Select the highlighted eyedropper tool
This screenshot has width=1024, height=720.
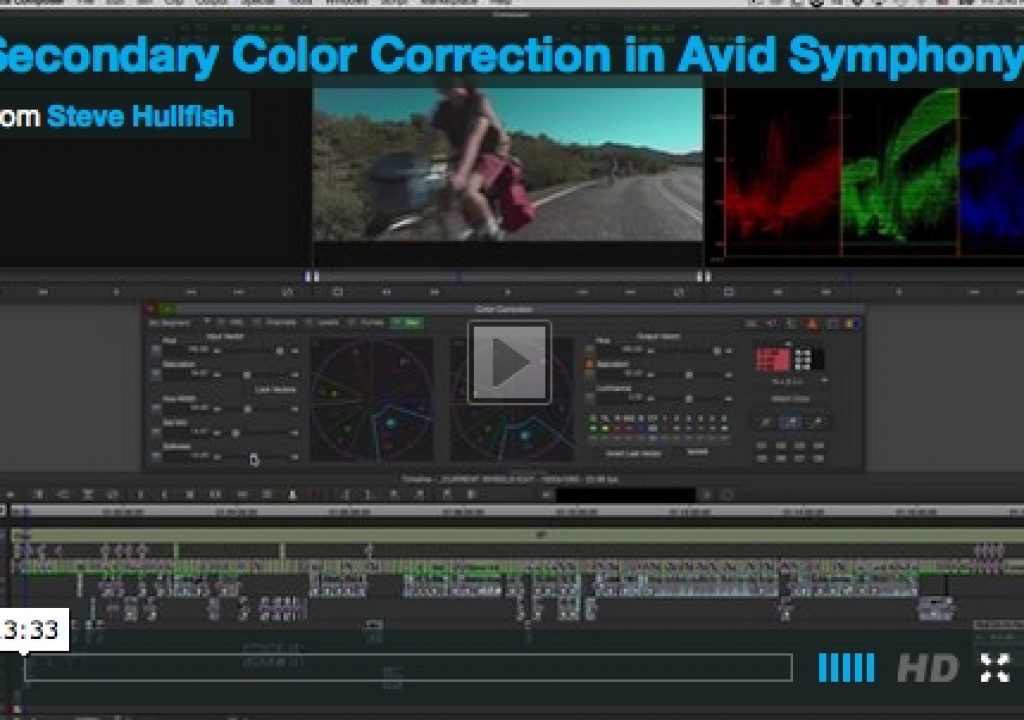(x=791, y=423)
